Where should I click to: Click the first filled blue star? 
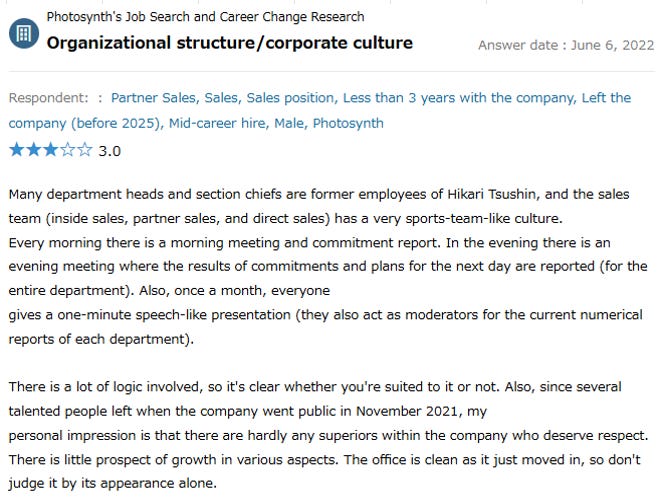click(x=17, y=150)
